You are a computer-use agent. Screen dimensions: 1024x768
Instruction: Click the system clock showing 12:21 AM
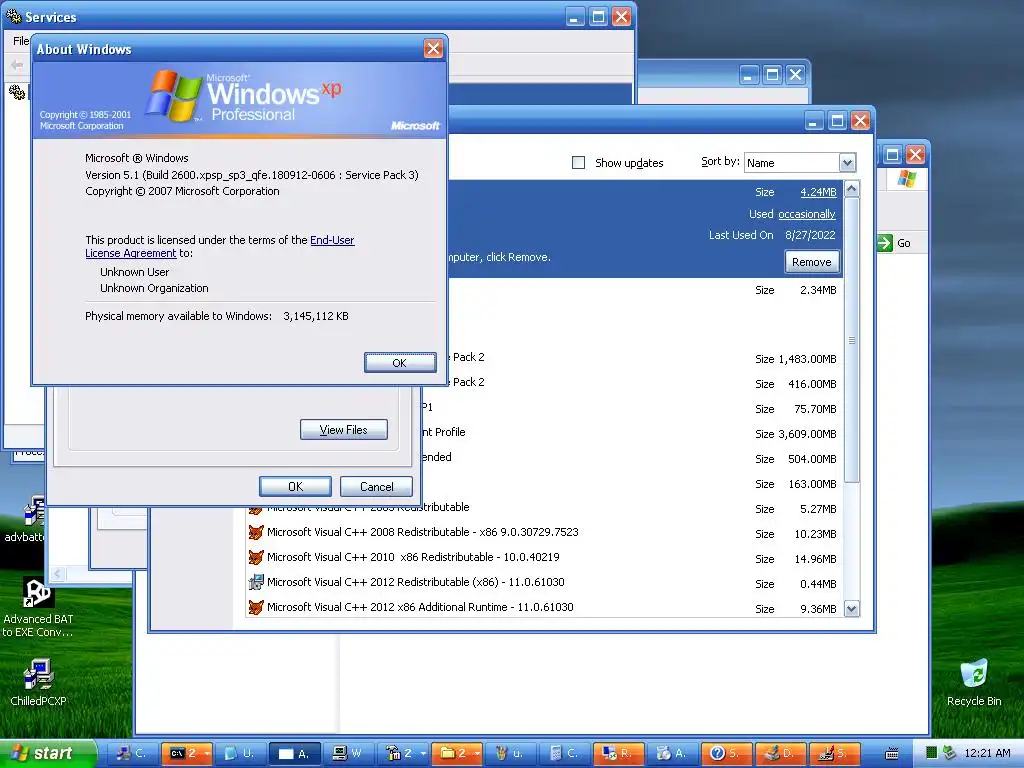pyautogui.click(x=987, y=753)
